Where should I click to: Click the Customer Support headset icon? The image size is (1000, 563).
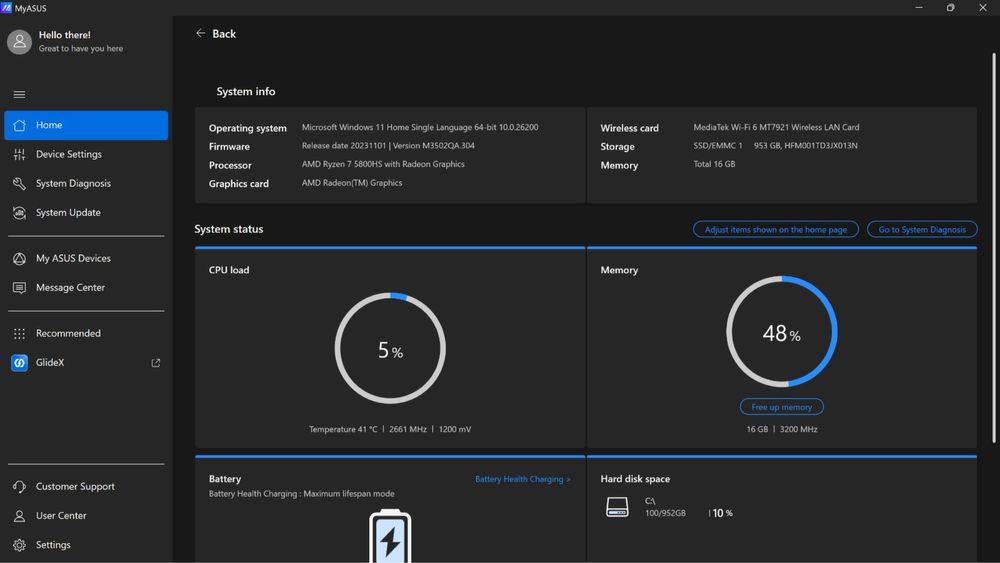coord(19,486)
